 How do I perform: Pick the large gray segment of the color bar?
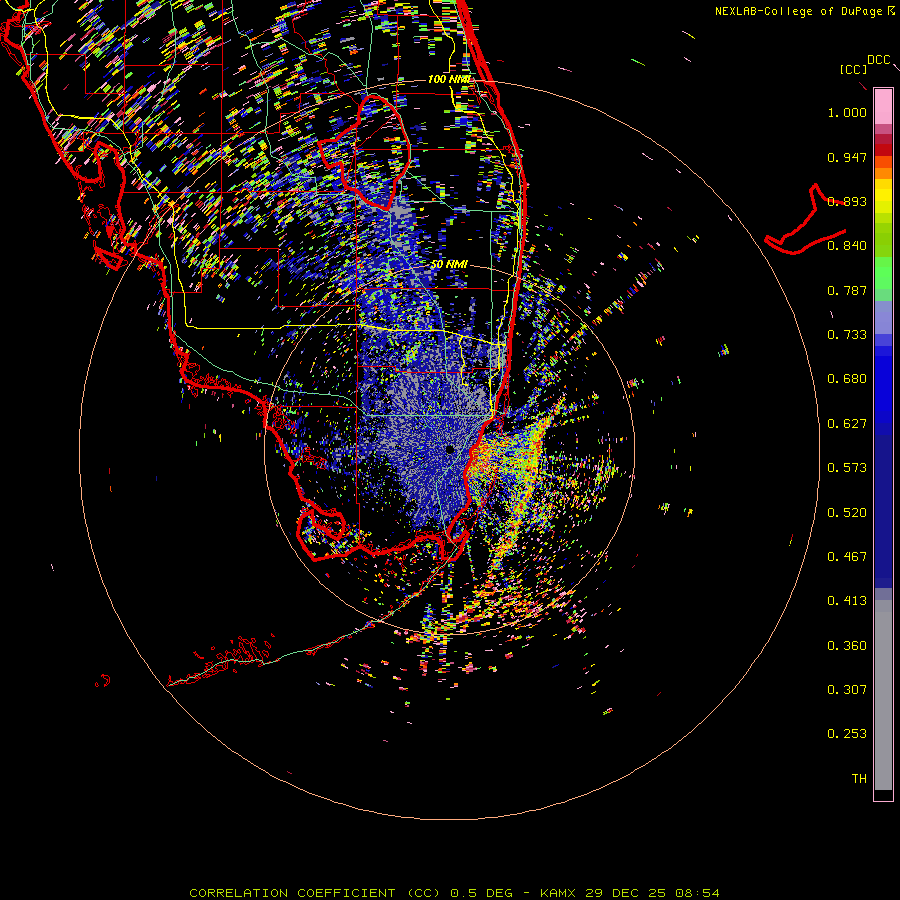click(883, 695)
